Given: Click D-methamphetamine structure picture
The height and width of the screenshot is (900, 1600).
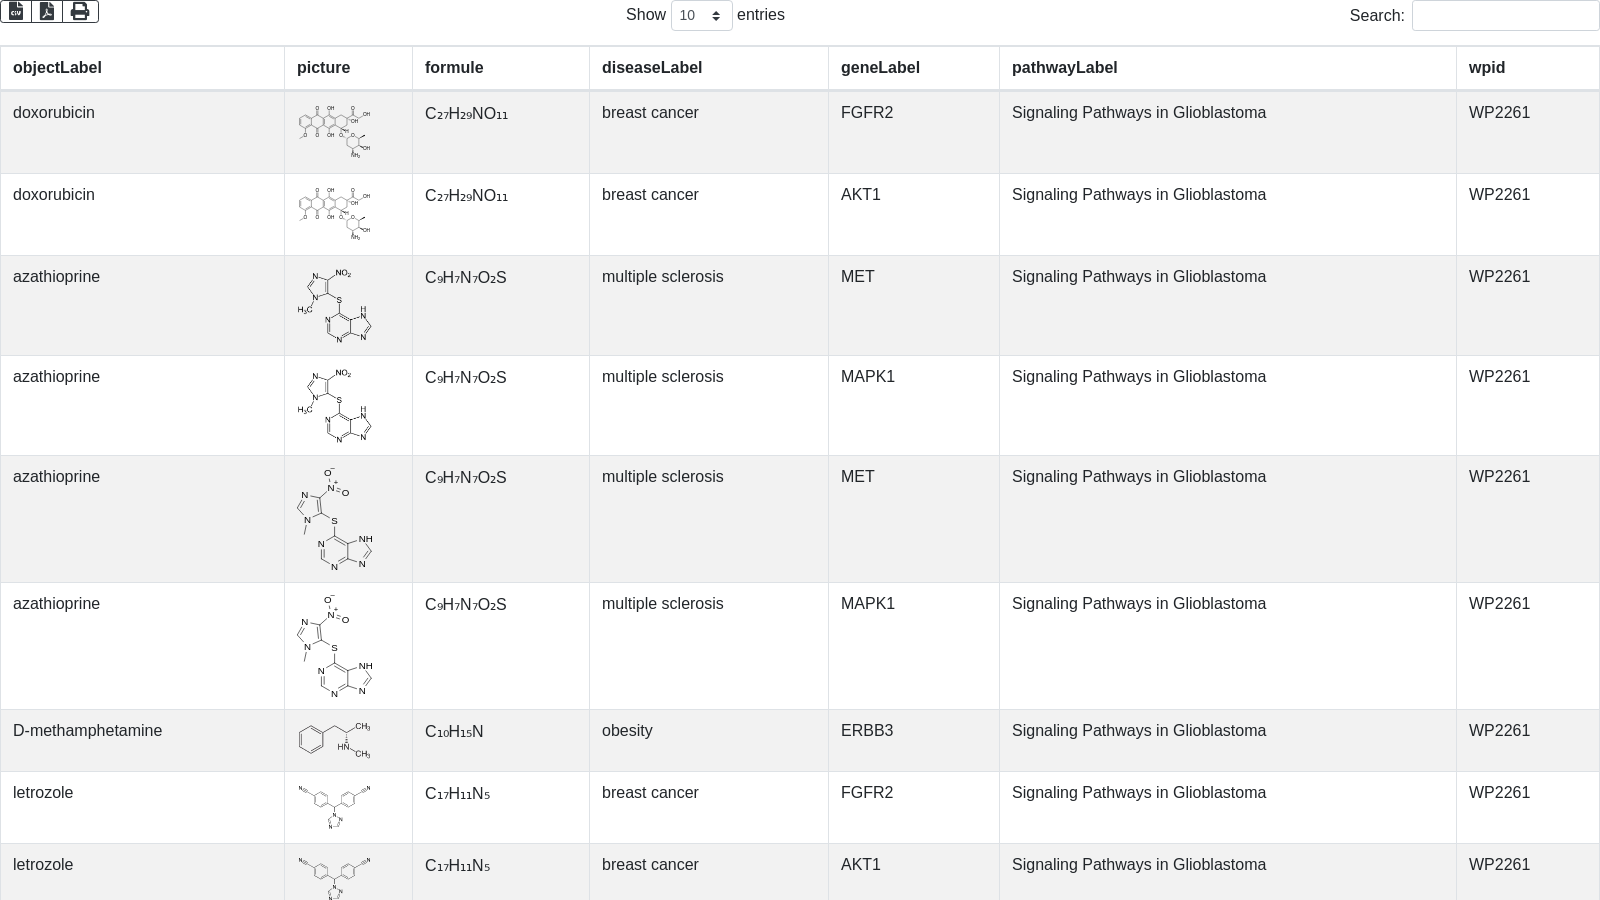Looking at the screenshot, I should tap(334, 740).
